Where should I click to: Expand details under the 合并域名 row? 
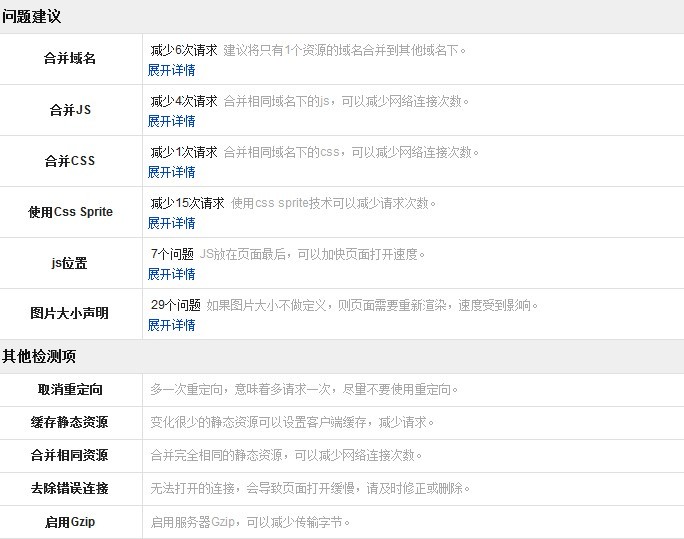click(x=171, y=70)
